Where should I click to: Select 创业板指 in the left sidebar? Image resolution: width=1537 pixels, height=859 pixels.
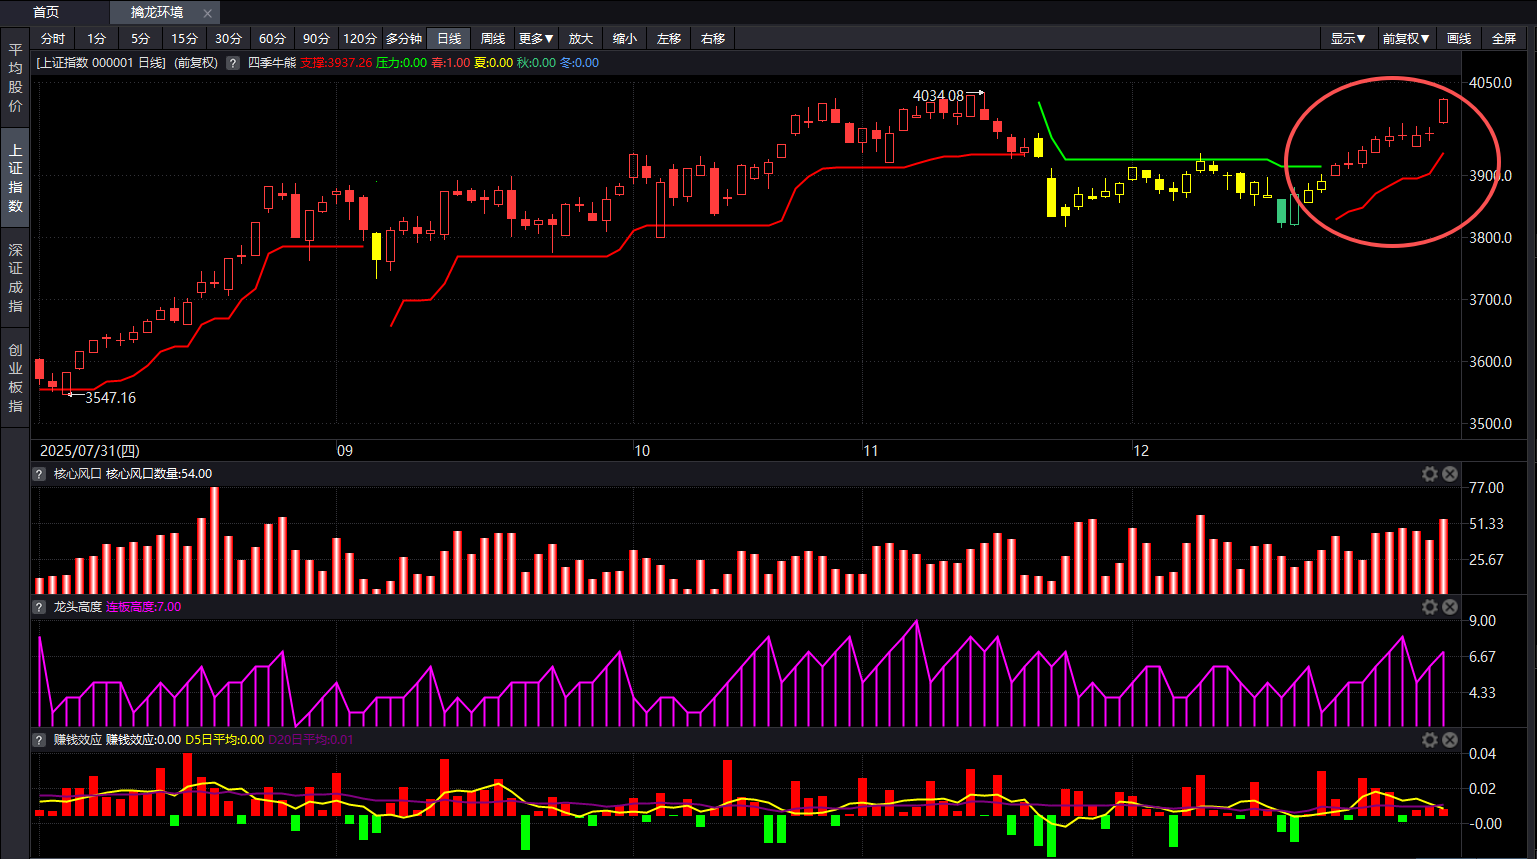tap(15, 378)
